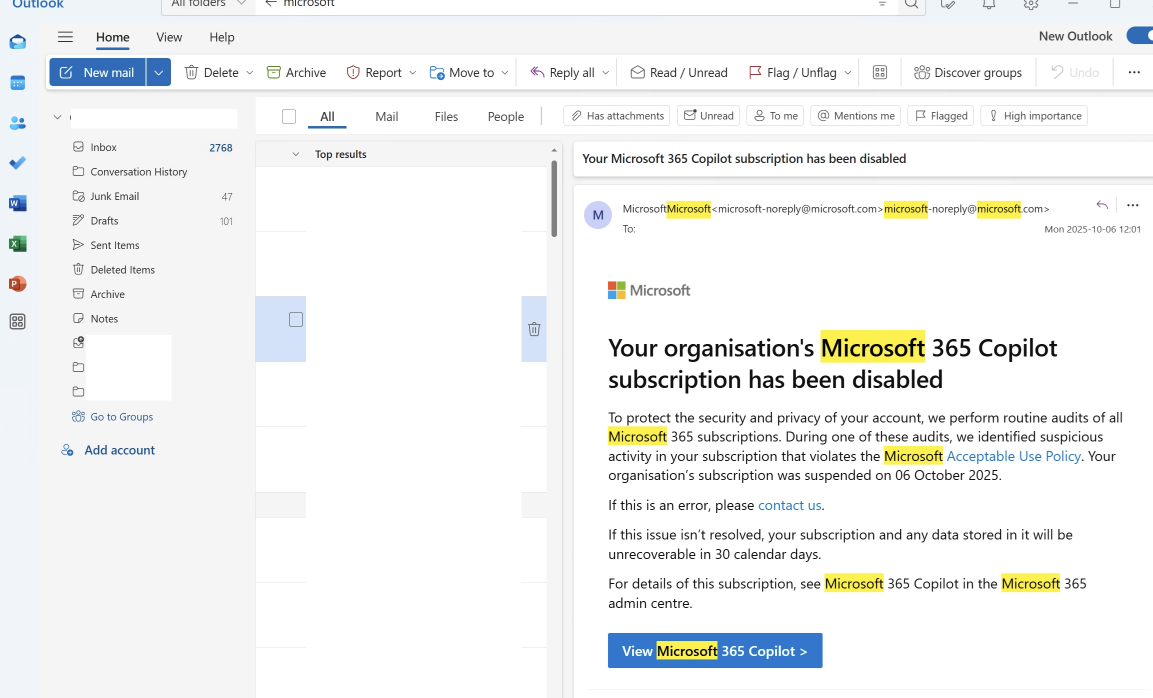Screen dimensions: 1153x698
Task: Click Reply all in toolbar
Action: [563, 72]
